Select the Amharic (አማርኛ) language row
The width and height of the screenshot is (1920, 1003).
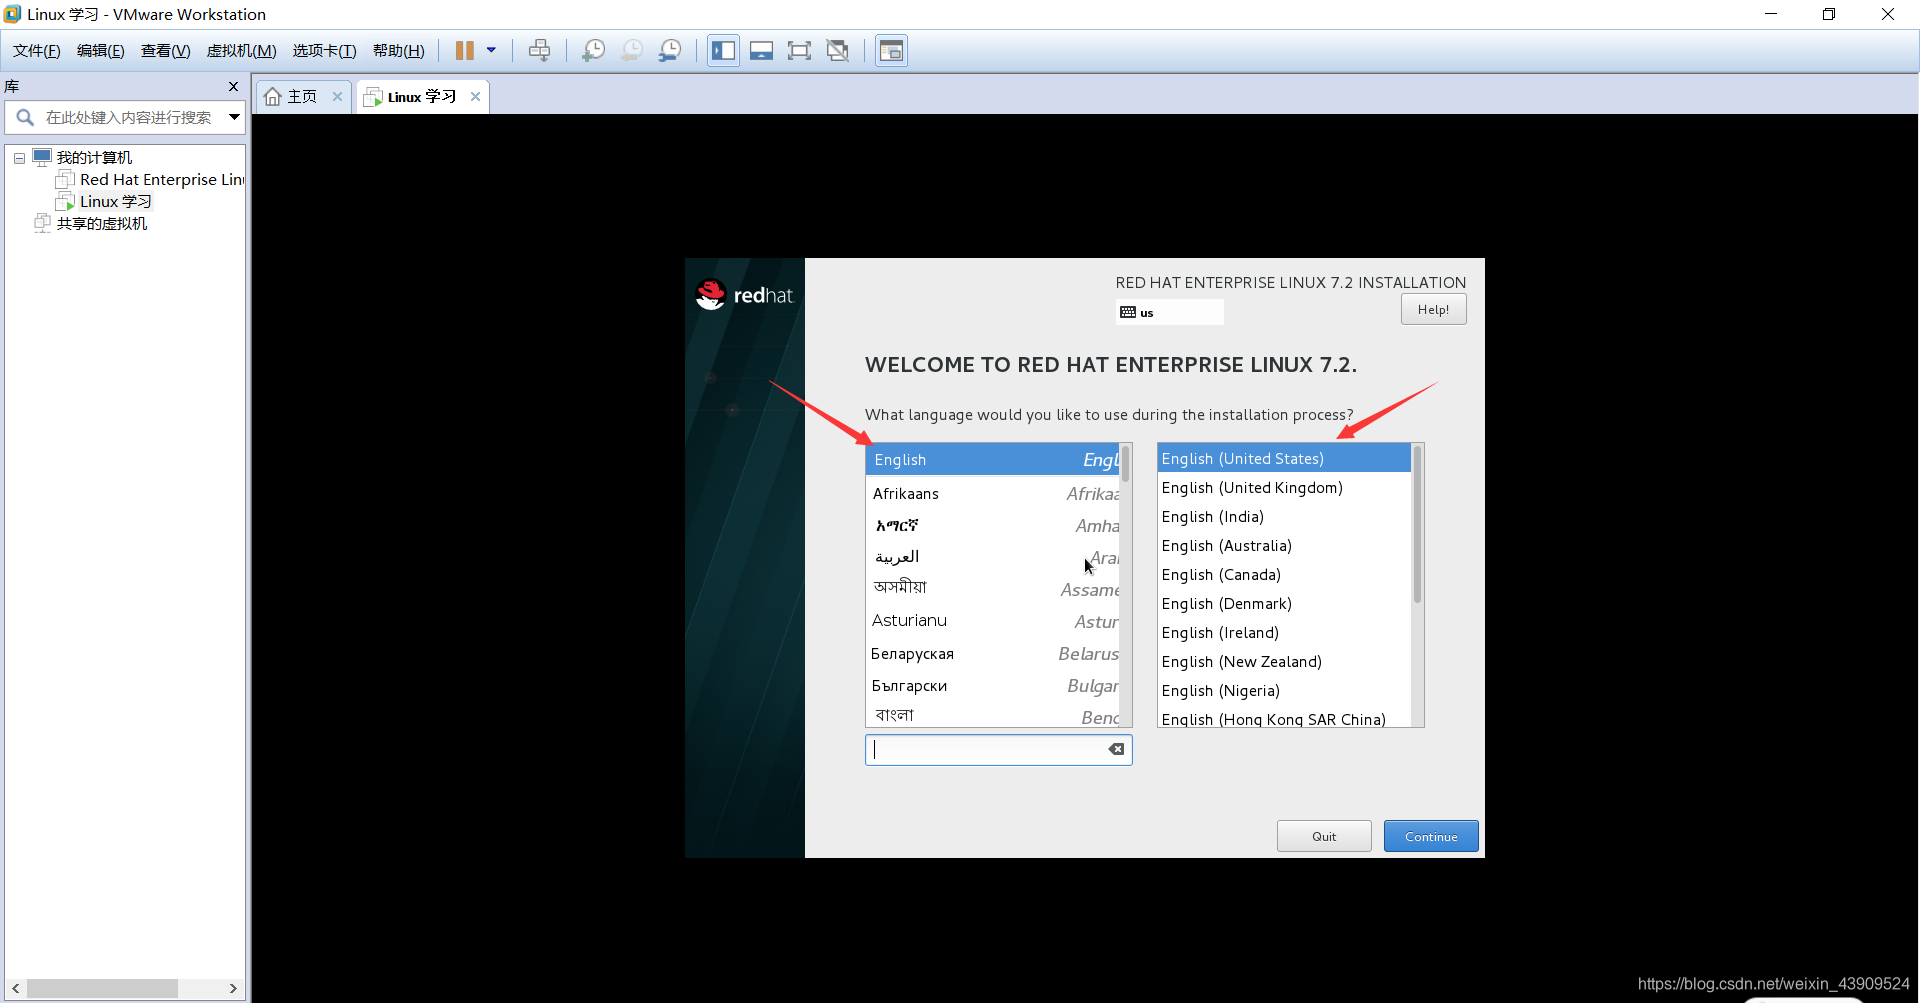point(992,526)
